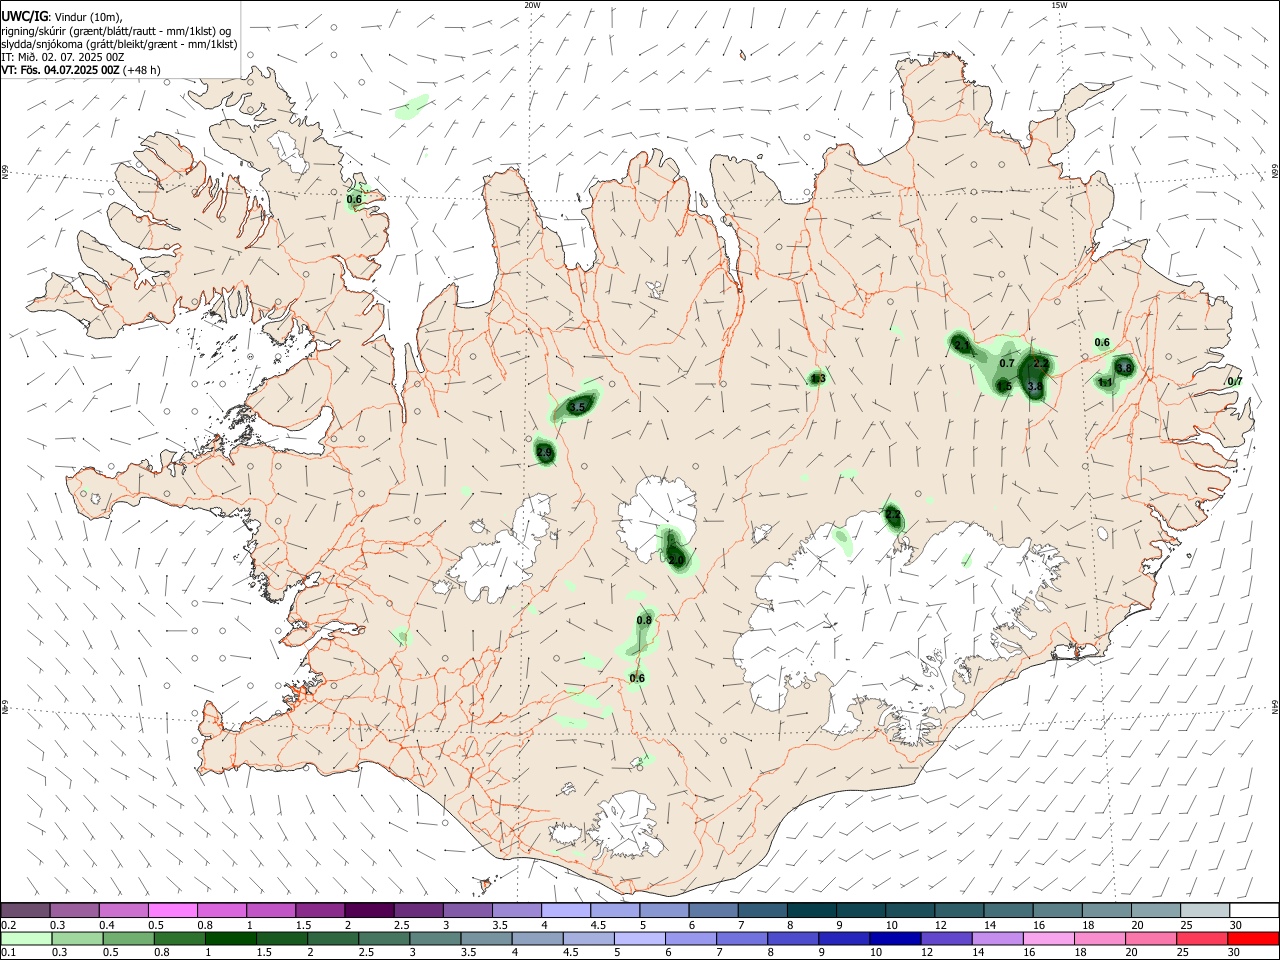Click the light grey 25–30 swatch in the upper legend row
This screenshot has width=1280, height=960.
[1204, 910]
